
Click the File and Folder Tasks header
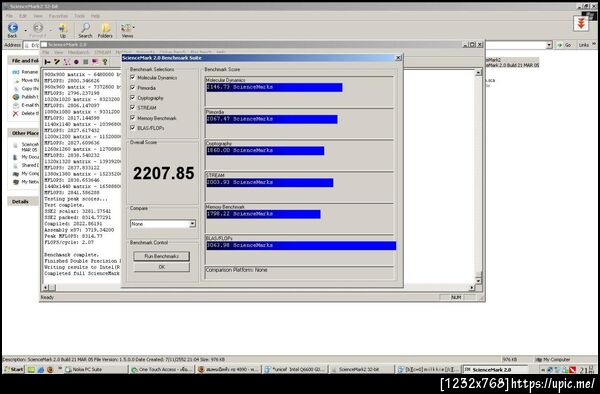pyautogui.click(x=23, y=61)
